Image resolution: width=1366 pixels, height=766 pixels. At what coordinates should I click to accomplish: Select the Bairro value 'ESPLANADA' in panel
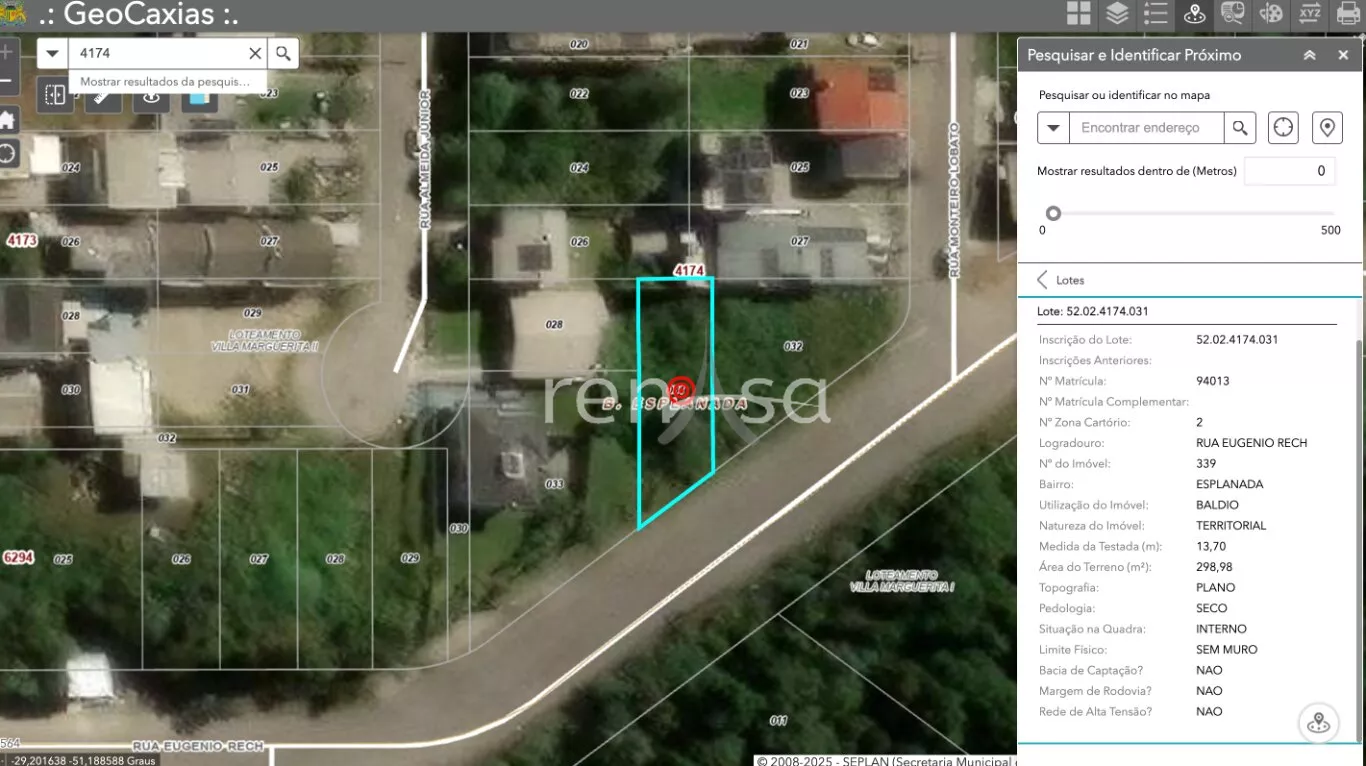[x=1230, y=484]
